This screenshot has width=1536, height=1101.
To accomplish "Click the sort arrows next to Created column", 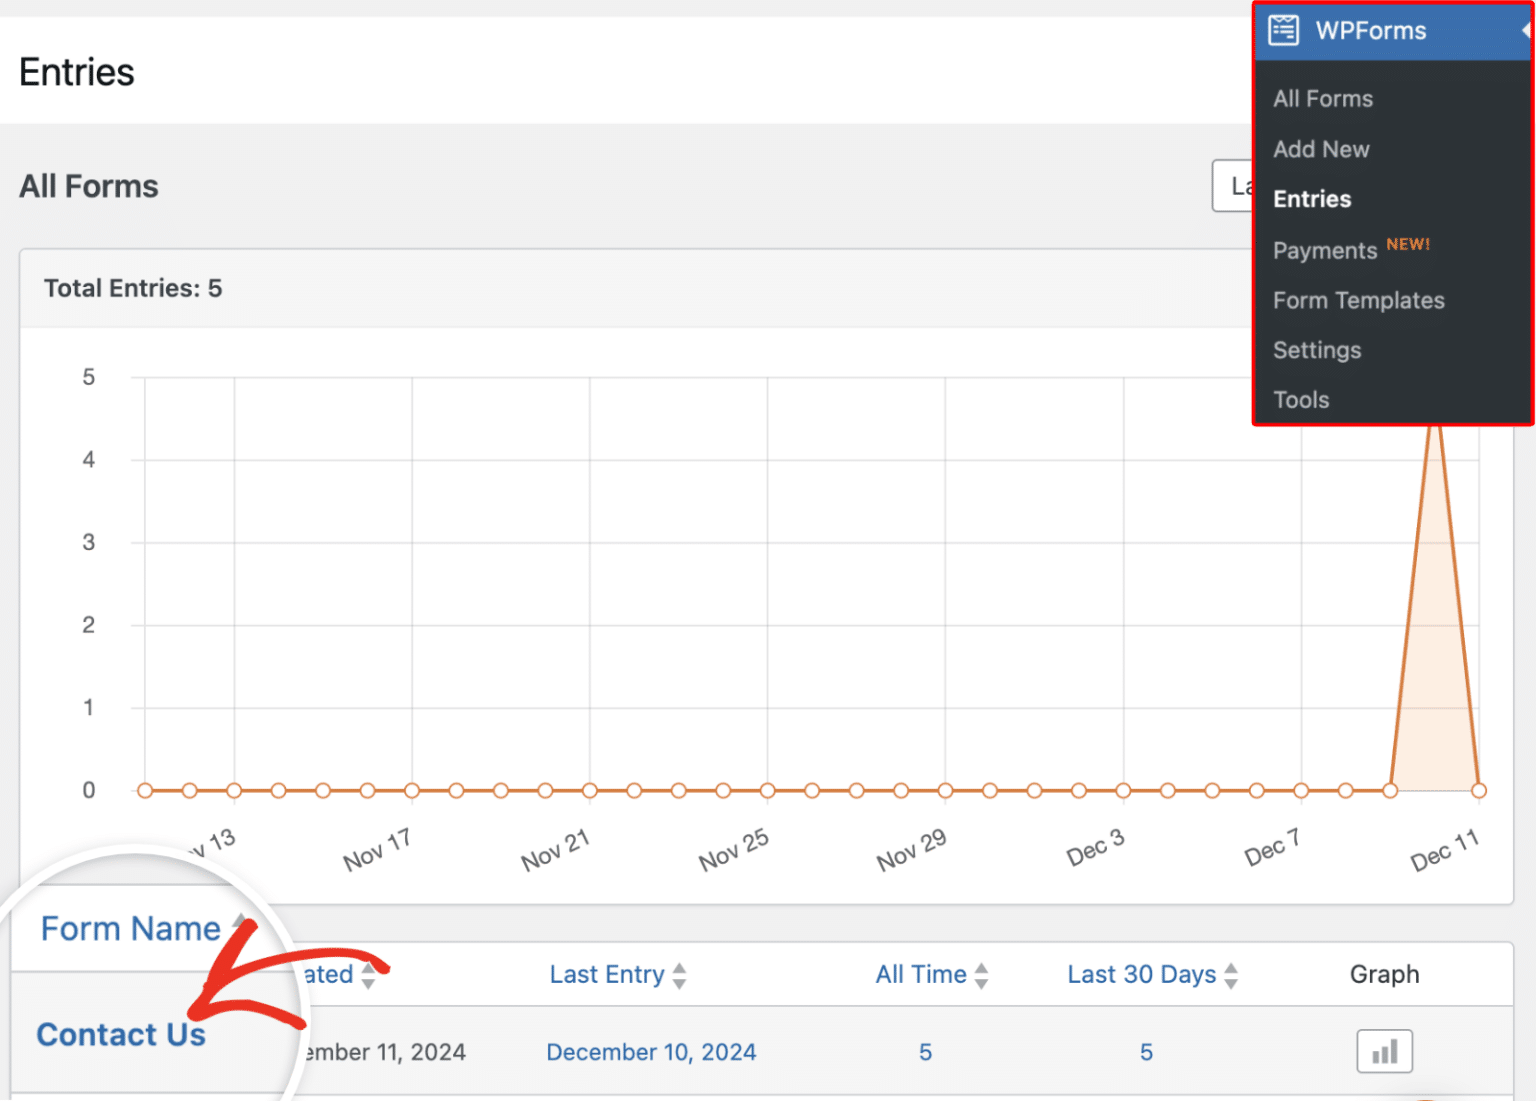I will [x=369, y=975].
